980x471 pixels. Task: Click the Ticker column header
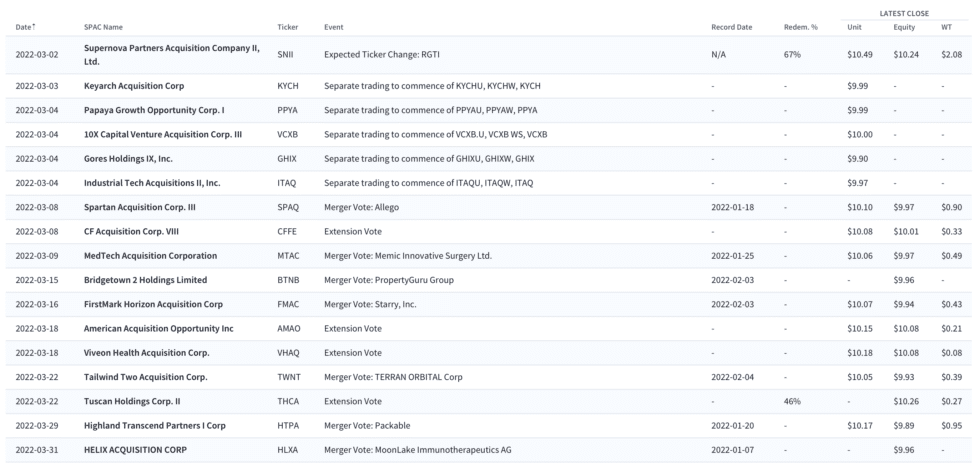point(288,27)
